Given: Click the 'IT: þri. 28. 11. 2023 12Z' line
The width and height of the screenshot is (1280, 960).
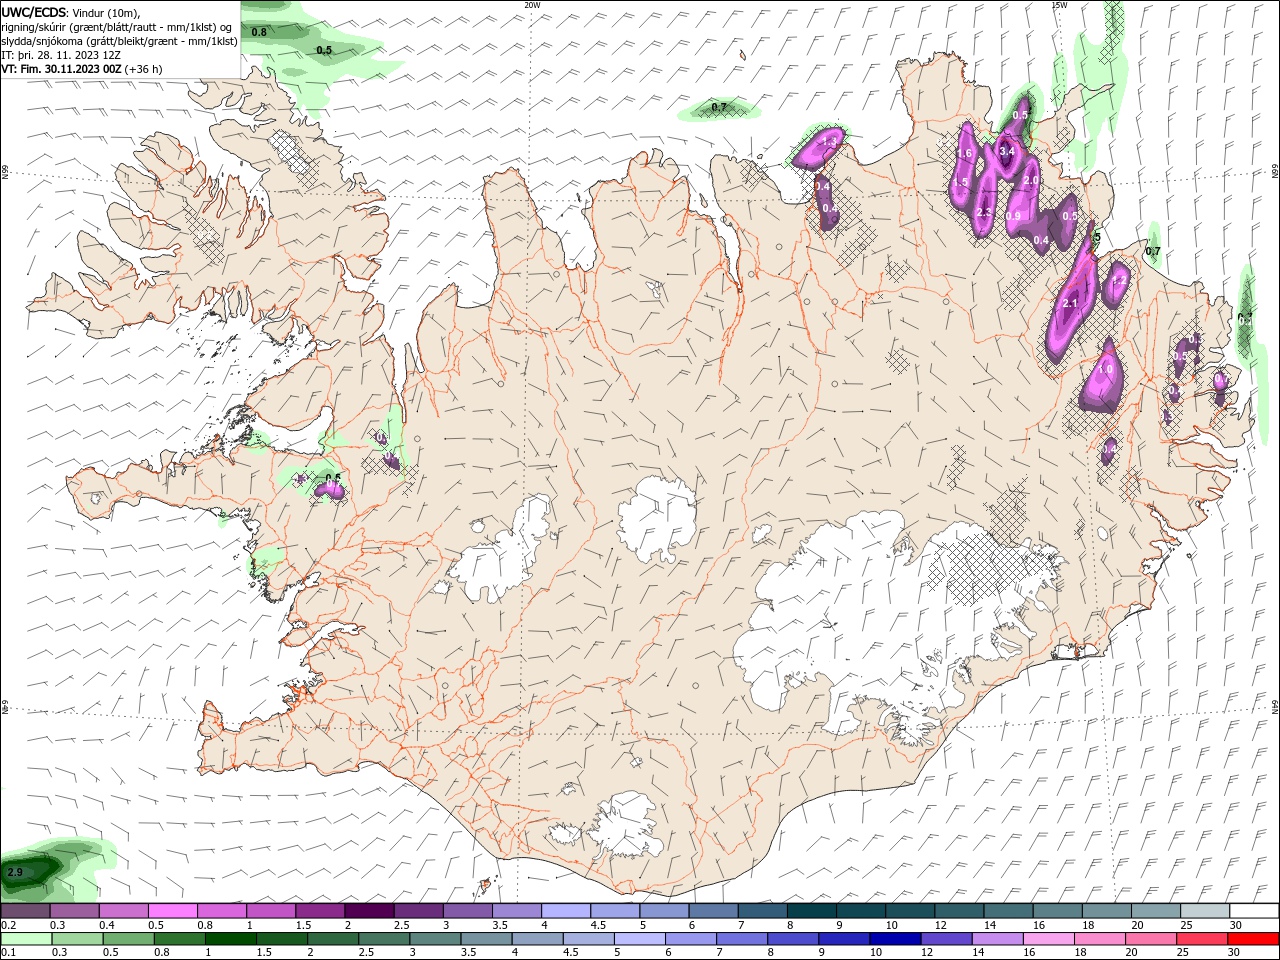Looking at the screenshot, I should [x=61, y=55].
